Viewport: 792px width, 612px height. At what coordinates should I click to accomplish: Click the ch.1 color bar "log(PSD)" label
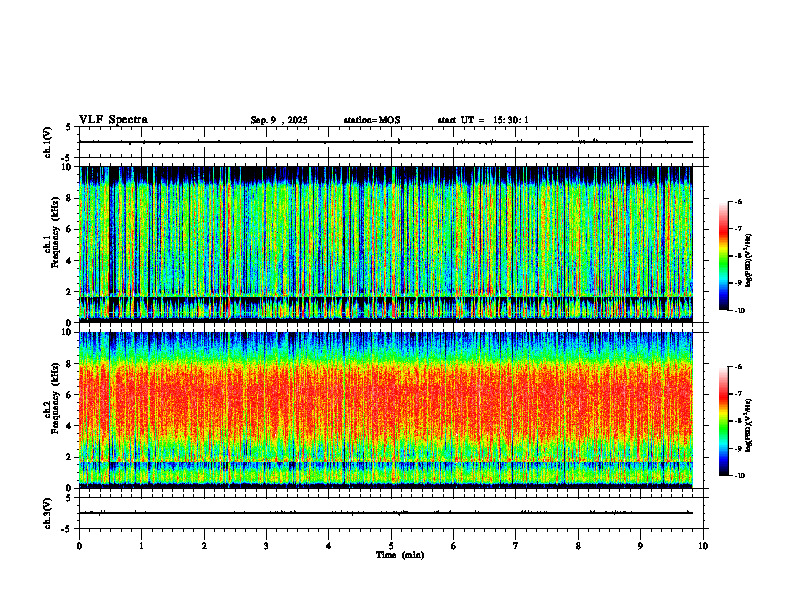749,260
